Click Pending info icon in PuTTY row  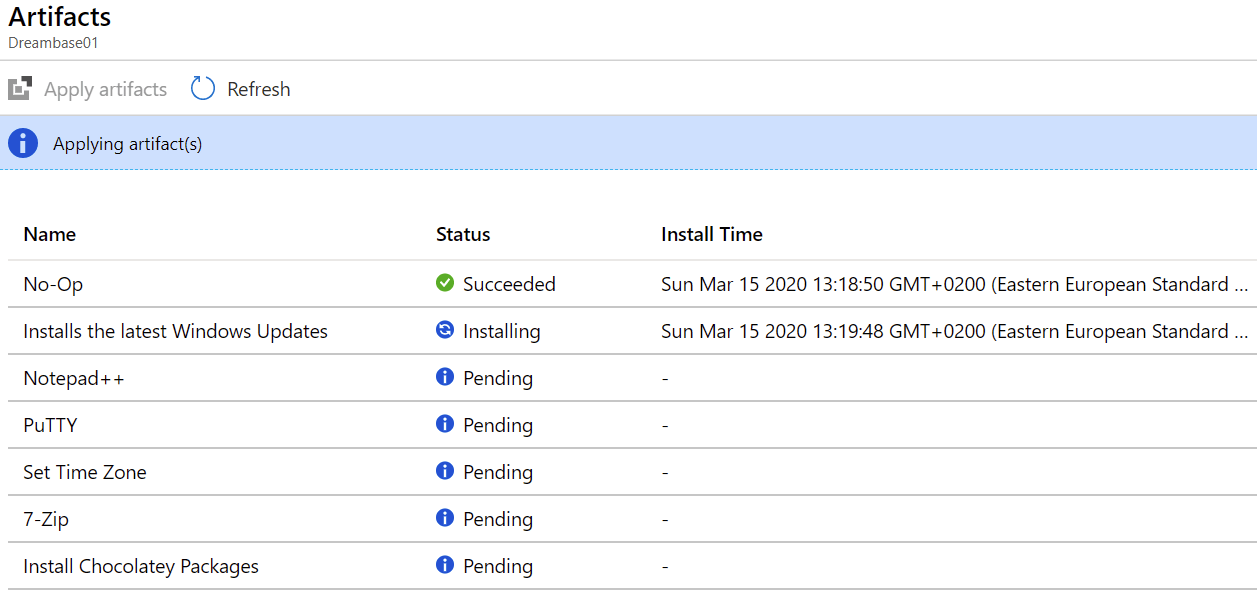click(445, 424)
